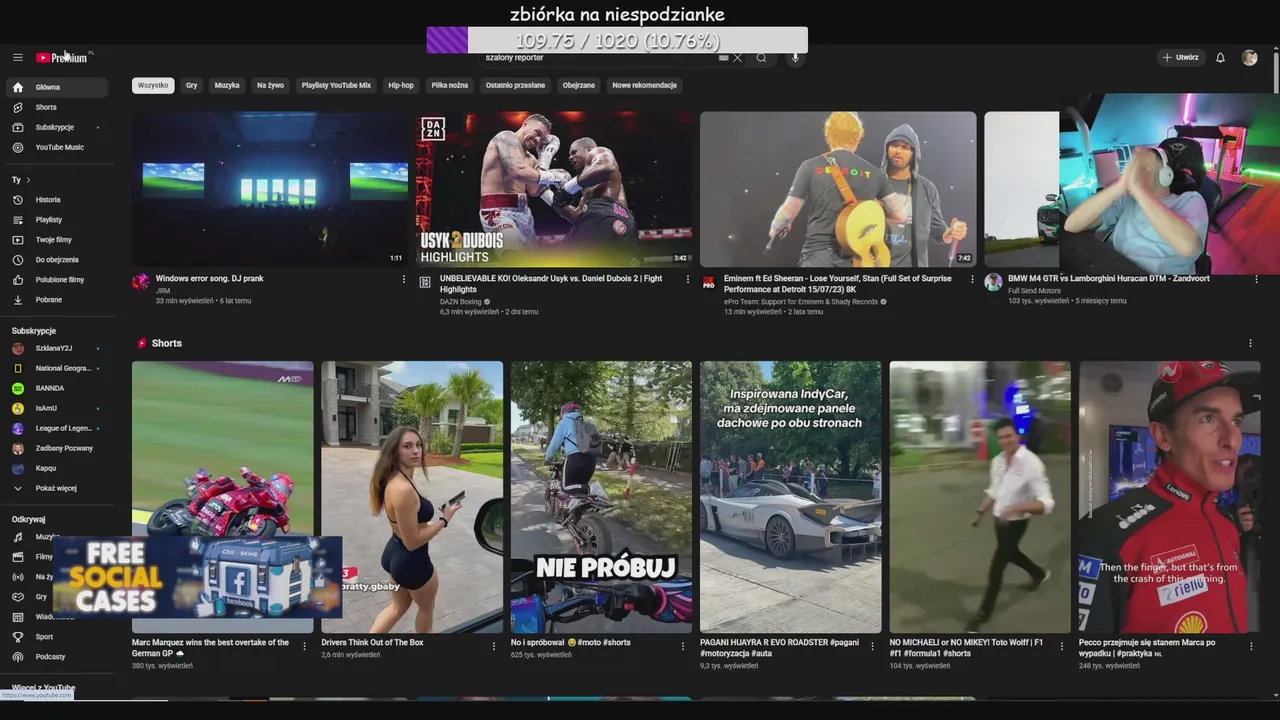Select the Ostatnio przesłane chip
Screen dimensions: 1280x720
515,85
